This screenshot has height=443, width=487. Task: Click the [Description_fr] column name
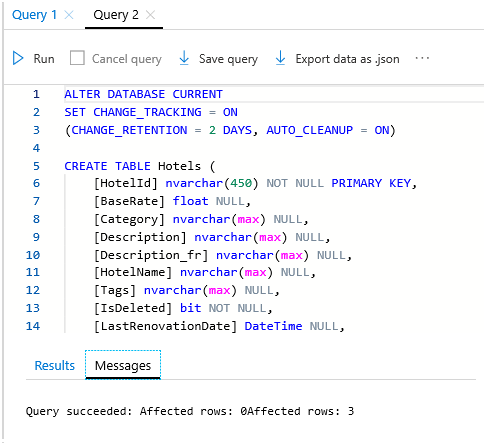coord(151,255)
